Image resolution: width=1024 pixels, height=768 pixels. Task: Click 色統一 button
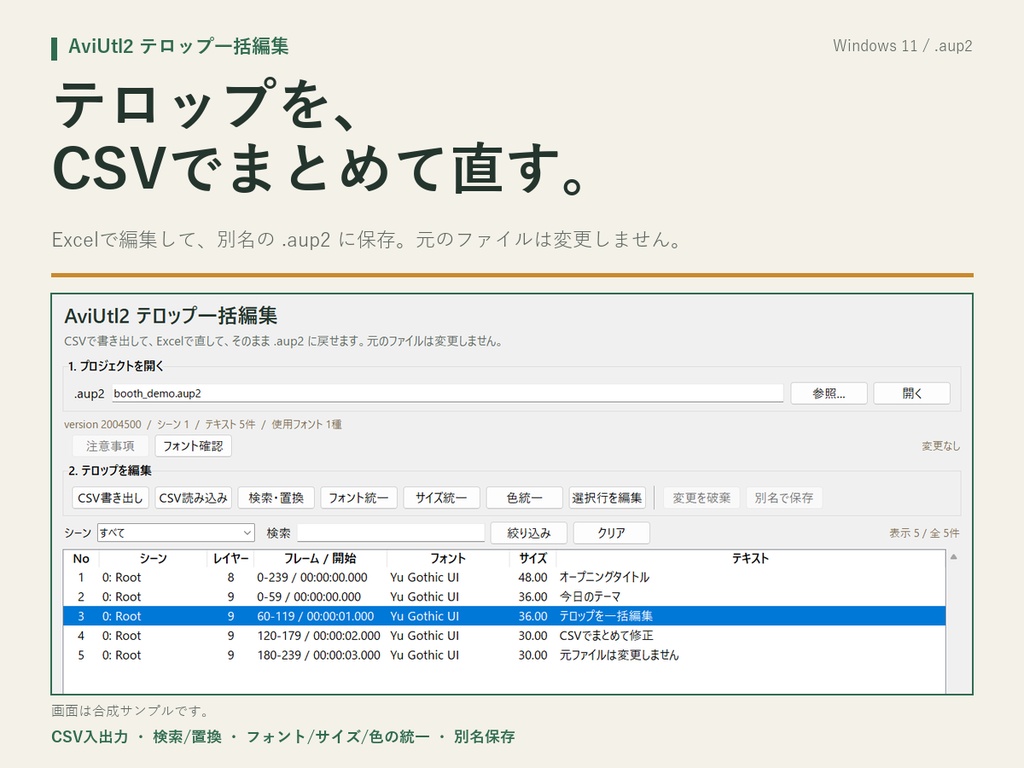click(524, 498)
